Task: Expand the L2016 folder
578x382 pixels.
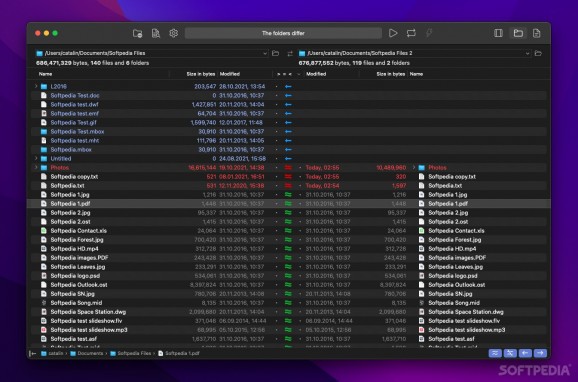Action: pyautogui.click(x=36, y=86)
